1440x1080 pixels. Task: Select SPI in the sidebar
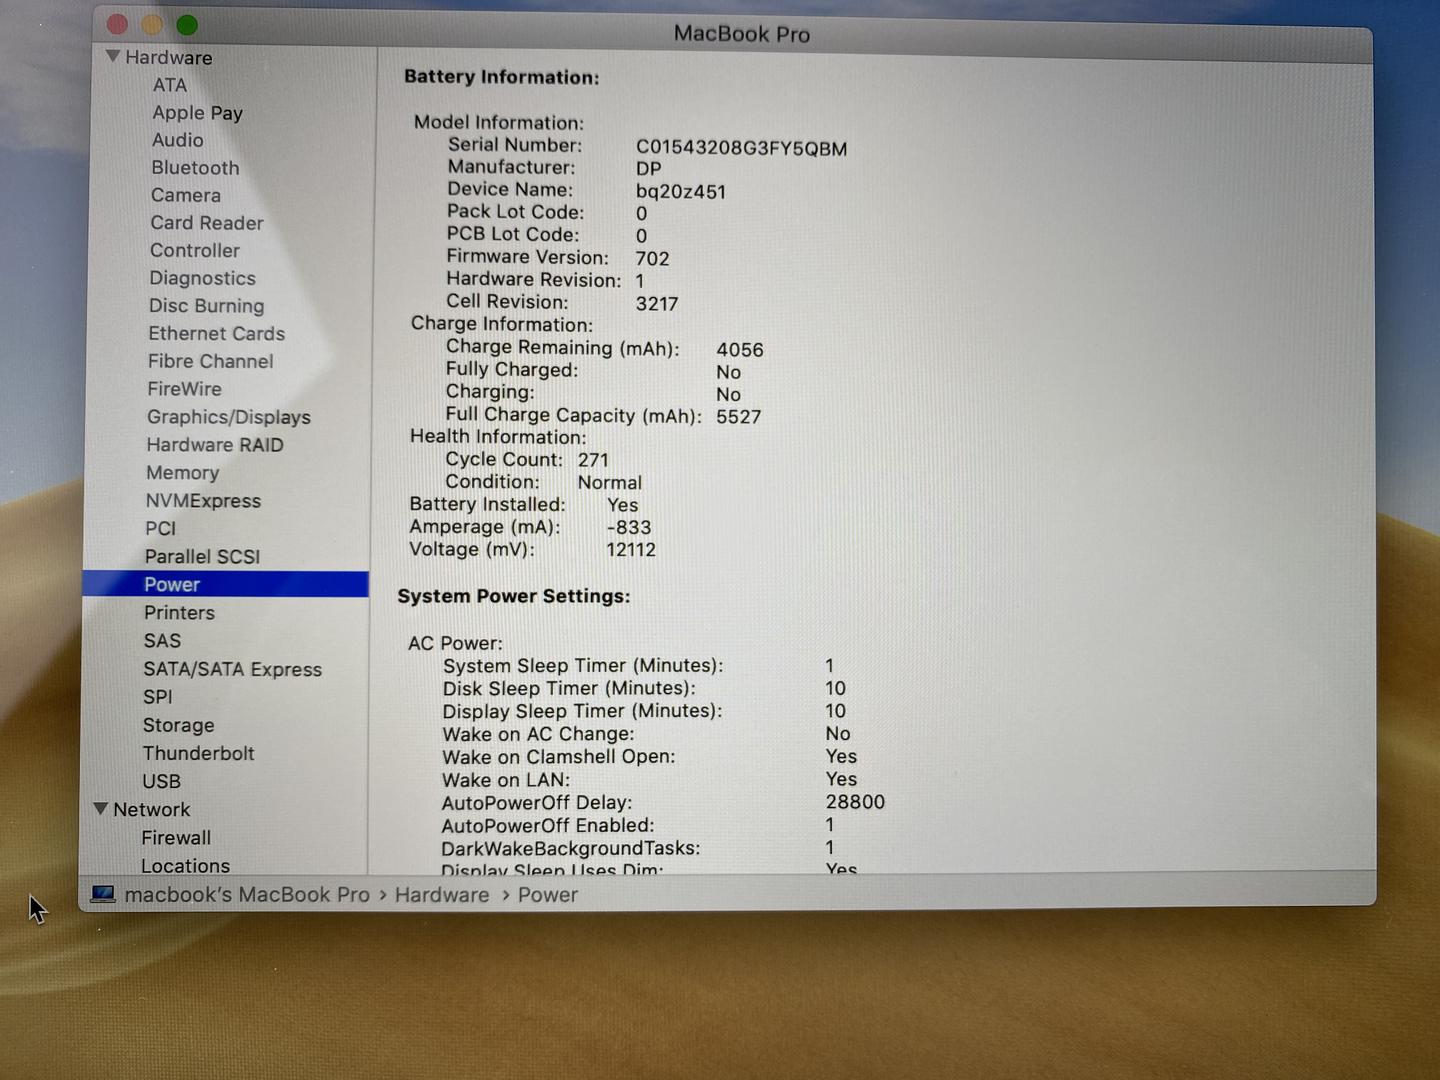[x=157, y=697]
